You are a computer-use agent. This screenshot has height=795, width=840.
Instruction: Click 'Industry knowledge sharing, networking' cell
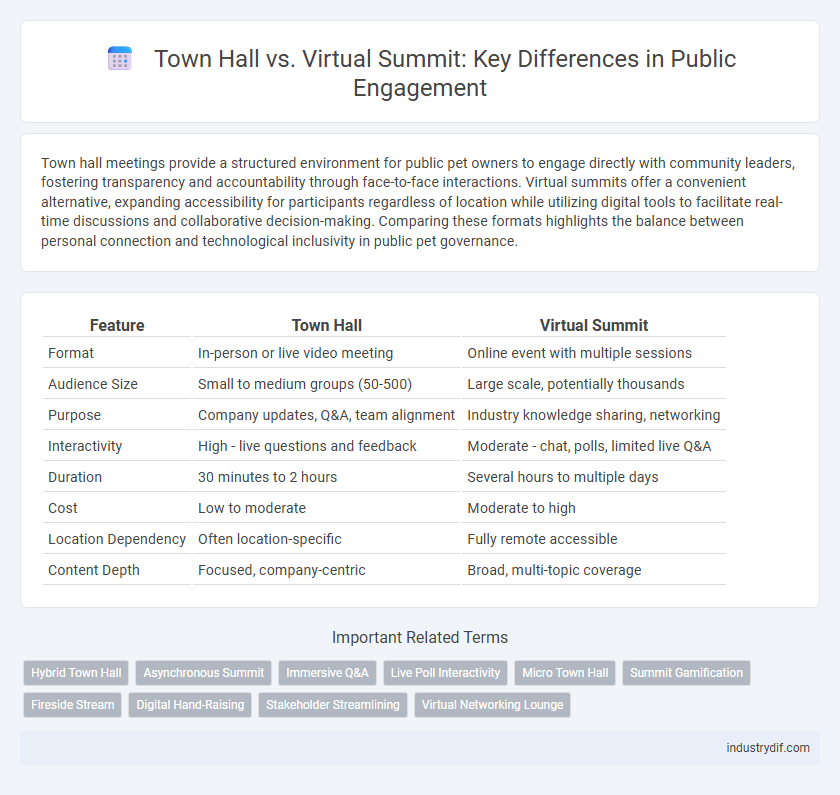594,415
